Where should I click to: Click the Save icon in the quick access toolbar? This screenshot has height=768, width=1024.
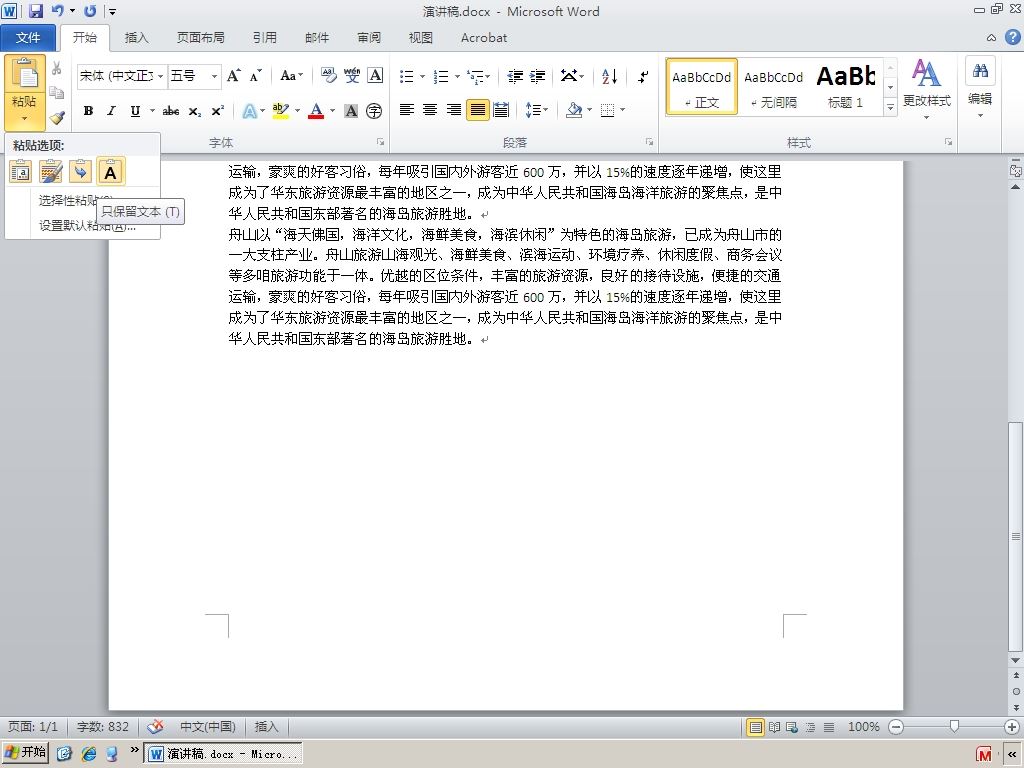pos(36,11)
